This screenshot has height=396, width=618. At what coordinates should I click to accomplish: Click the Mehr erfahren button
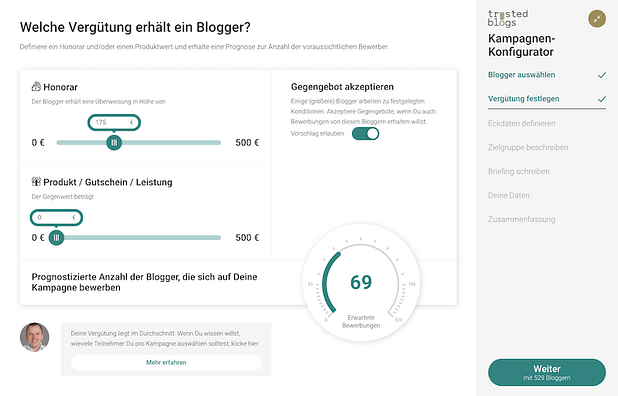(x=166, y=363)
